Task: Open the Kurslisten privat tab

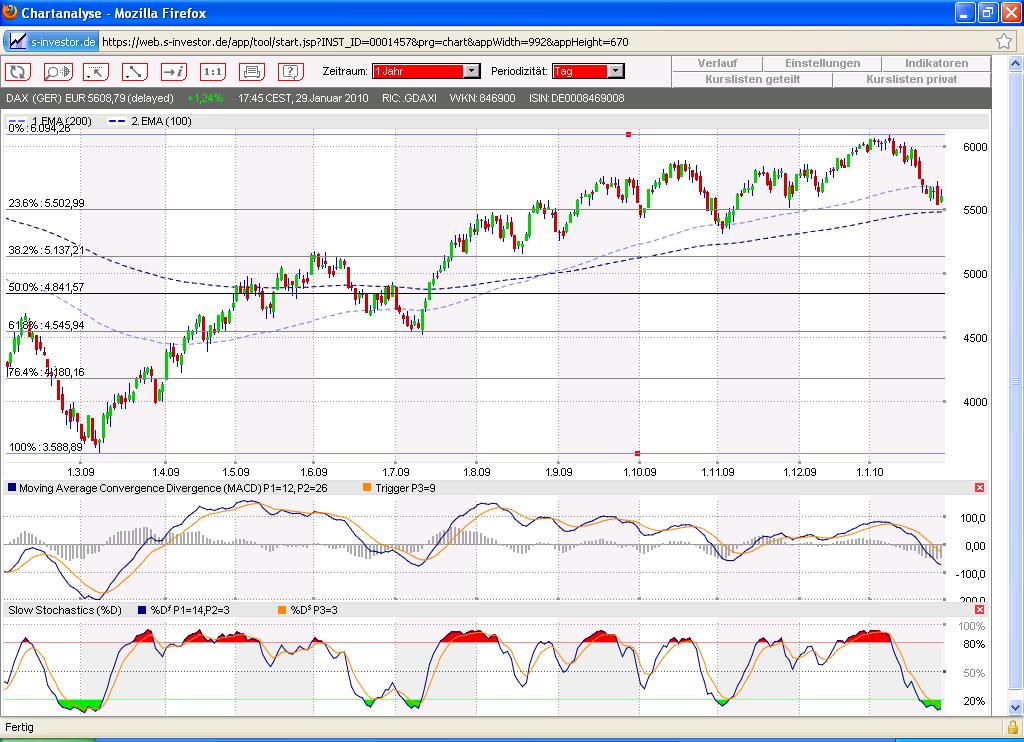Action: (x=912, y=79)
